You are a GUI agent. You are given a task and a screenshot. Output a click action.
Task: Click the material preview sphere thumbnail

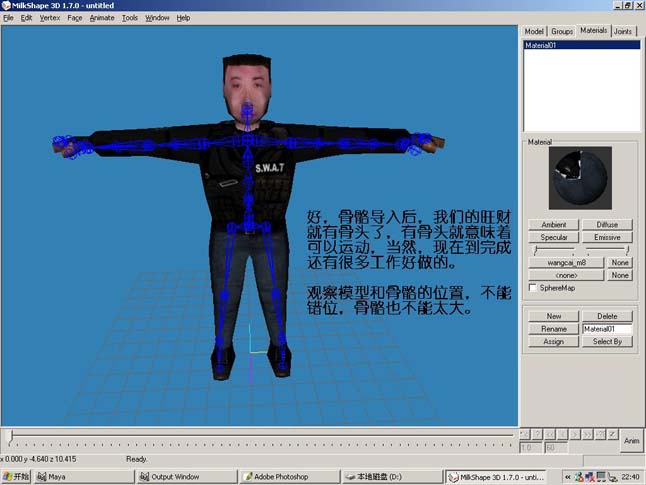click(x=580, y=178)
